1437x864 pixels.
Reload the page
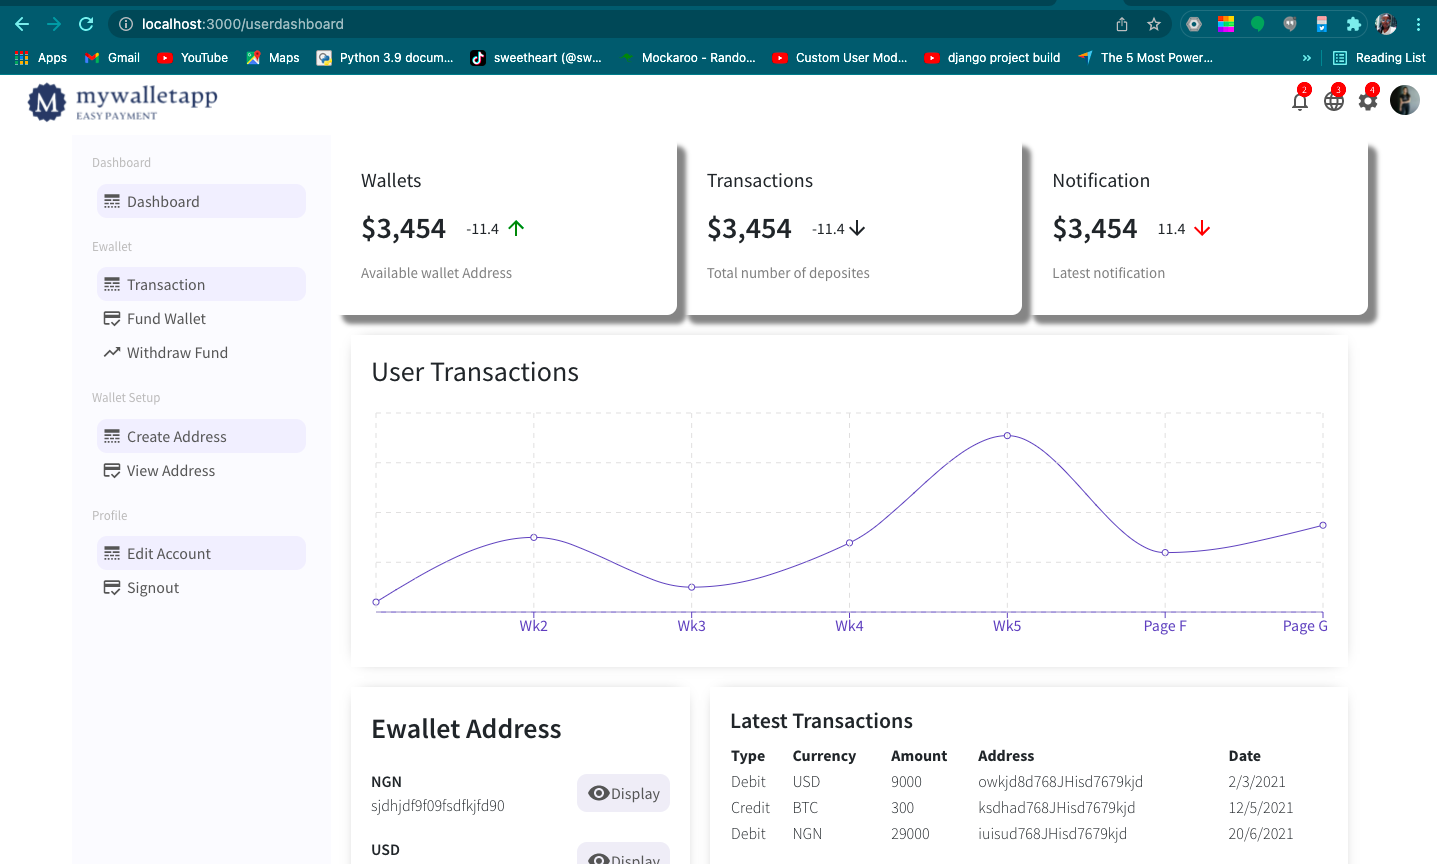point(86,24)
